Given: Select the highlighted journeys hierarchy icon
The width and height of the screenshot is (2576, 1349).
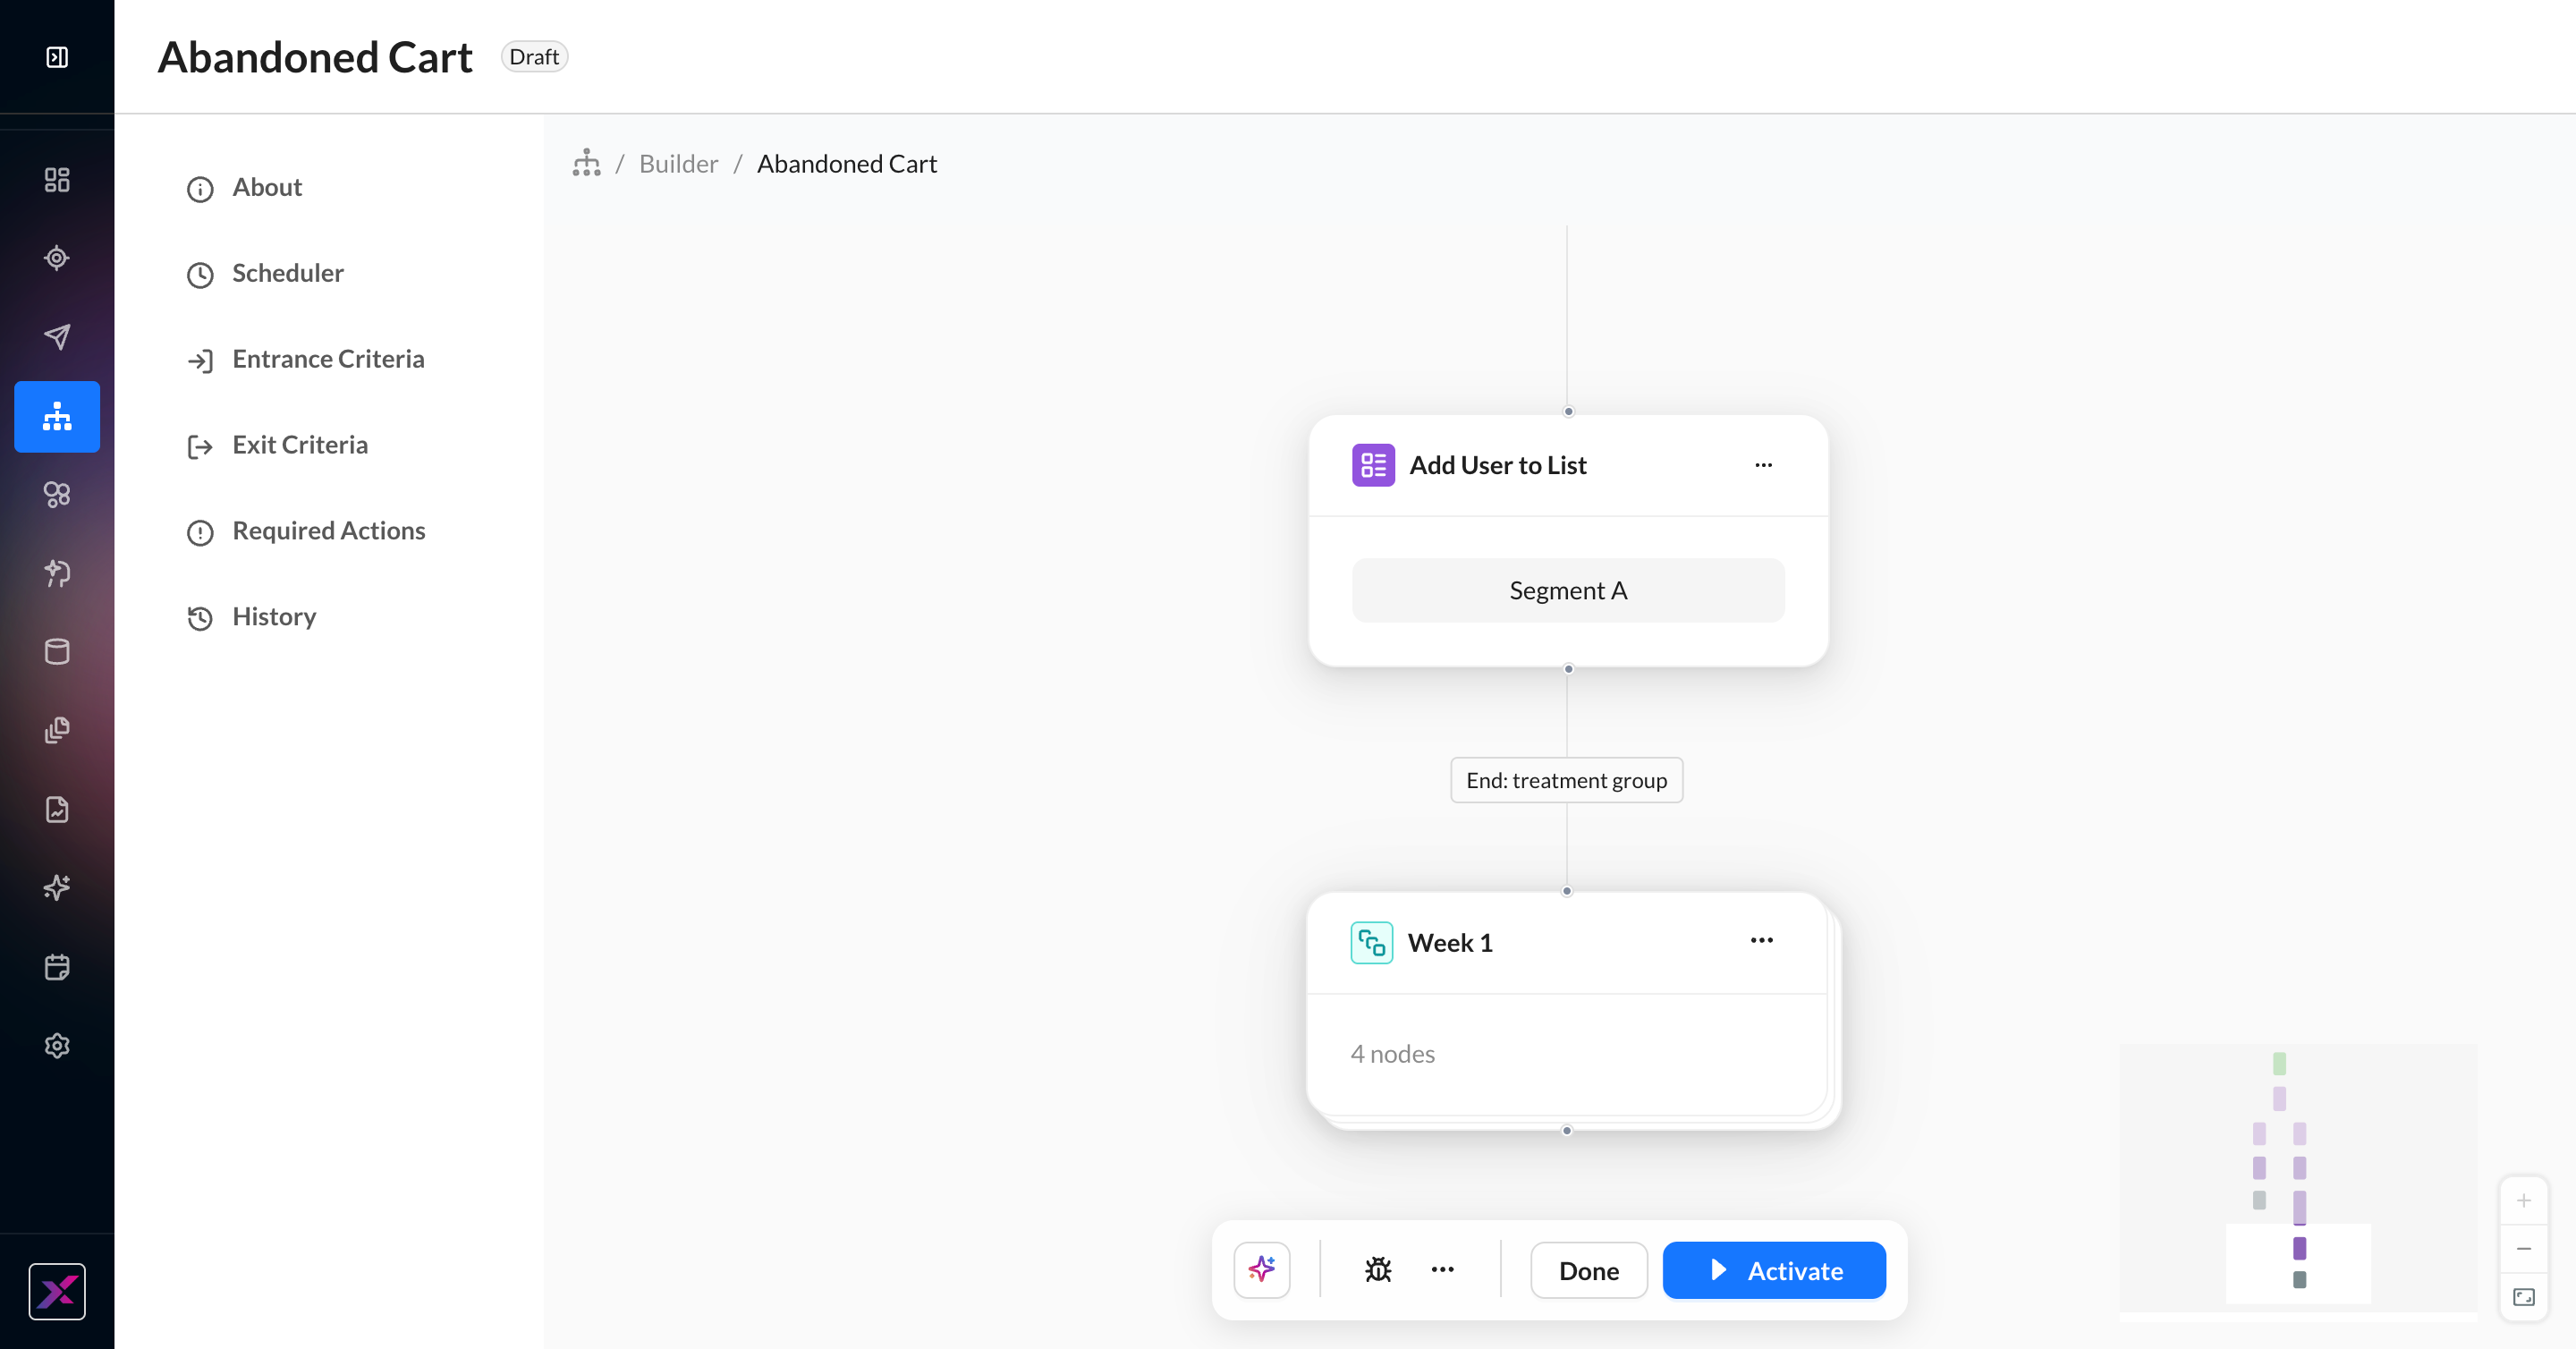Looking at the screenshot, I should tap(57, 417).
